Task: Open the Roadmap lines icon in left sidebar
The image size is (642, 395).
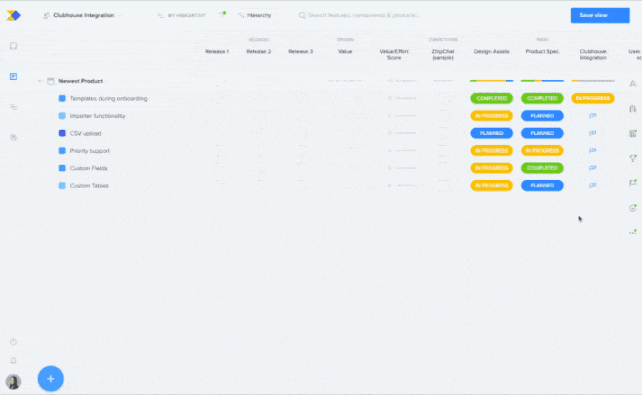Action: click(14, 107)
